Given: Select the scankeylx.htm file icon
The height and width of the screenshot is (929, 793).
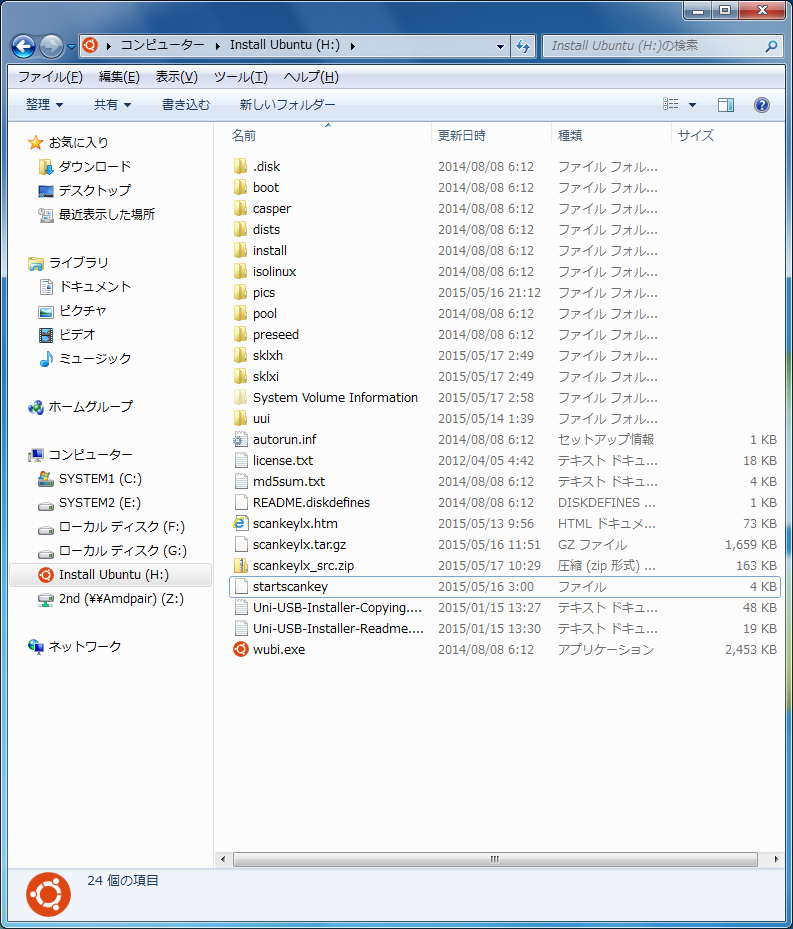Looking at the screenshot, I should point(240,524).
